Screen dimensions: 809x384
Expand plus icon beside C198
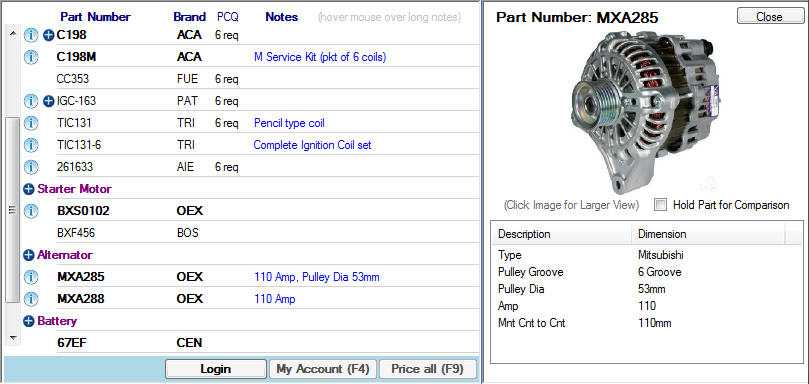48,36
